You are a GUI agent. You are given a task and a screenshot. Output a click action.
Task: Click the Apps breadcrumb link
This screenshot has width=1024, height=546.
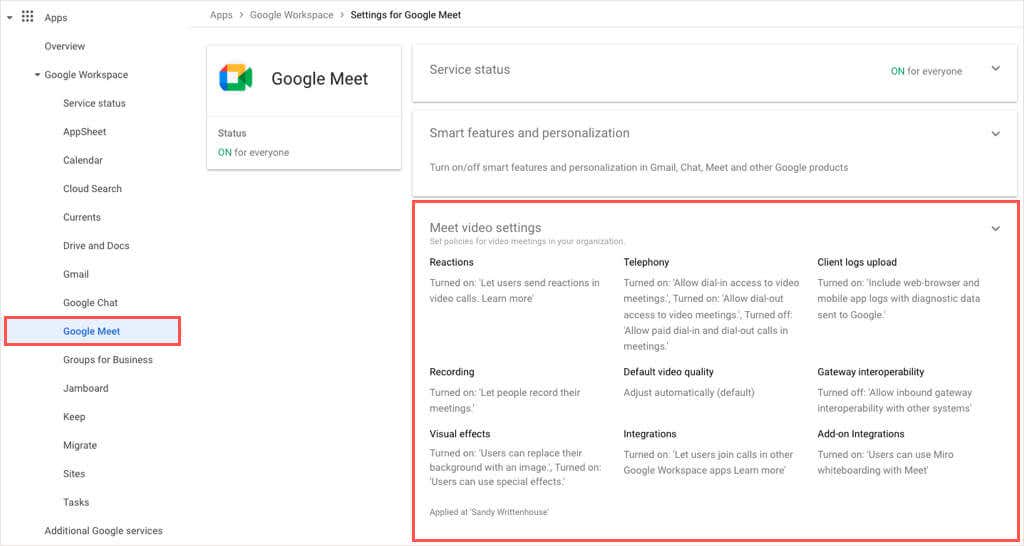[x=221, y=14]
